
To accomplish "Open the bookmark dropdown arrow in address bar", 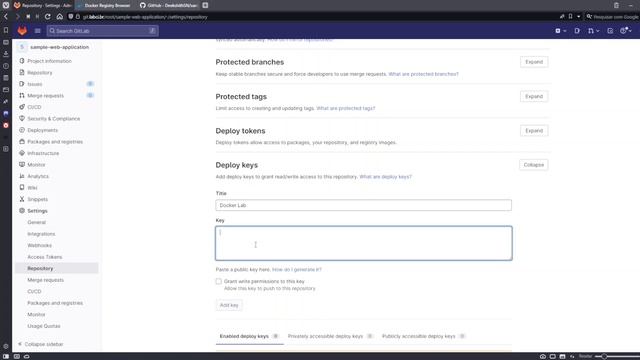I will click(578, 17).
